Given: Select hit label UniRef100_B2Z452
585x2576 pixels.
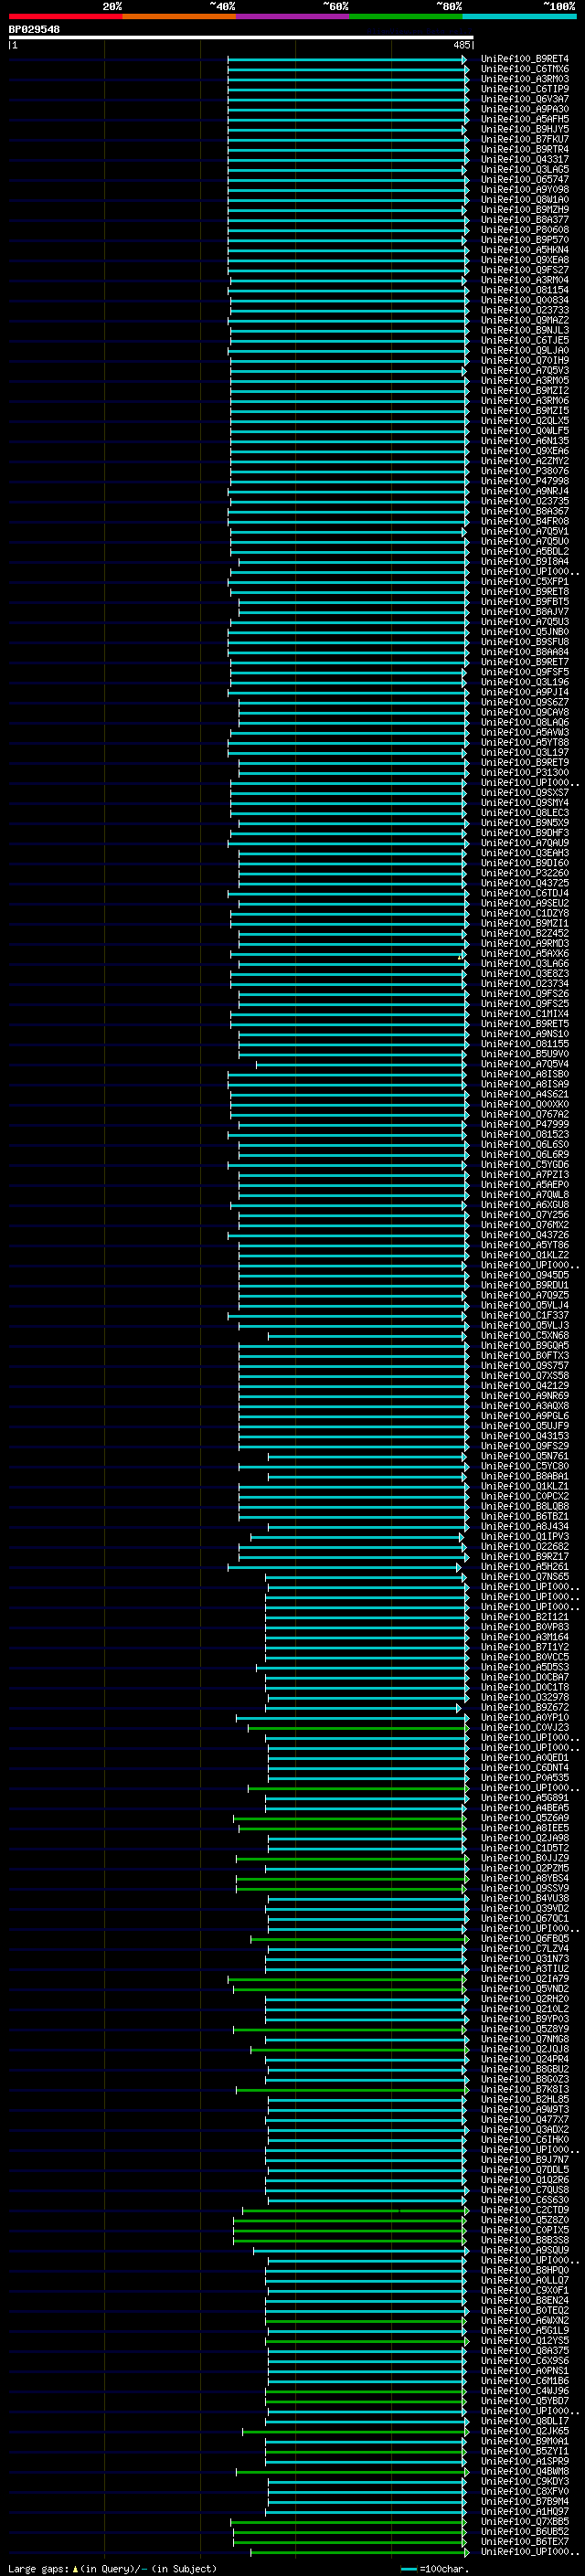Looking at the screenshot, I should (525, 933).
